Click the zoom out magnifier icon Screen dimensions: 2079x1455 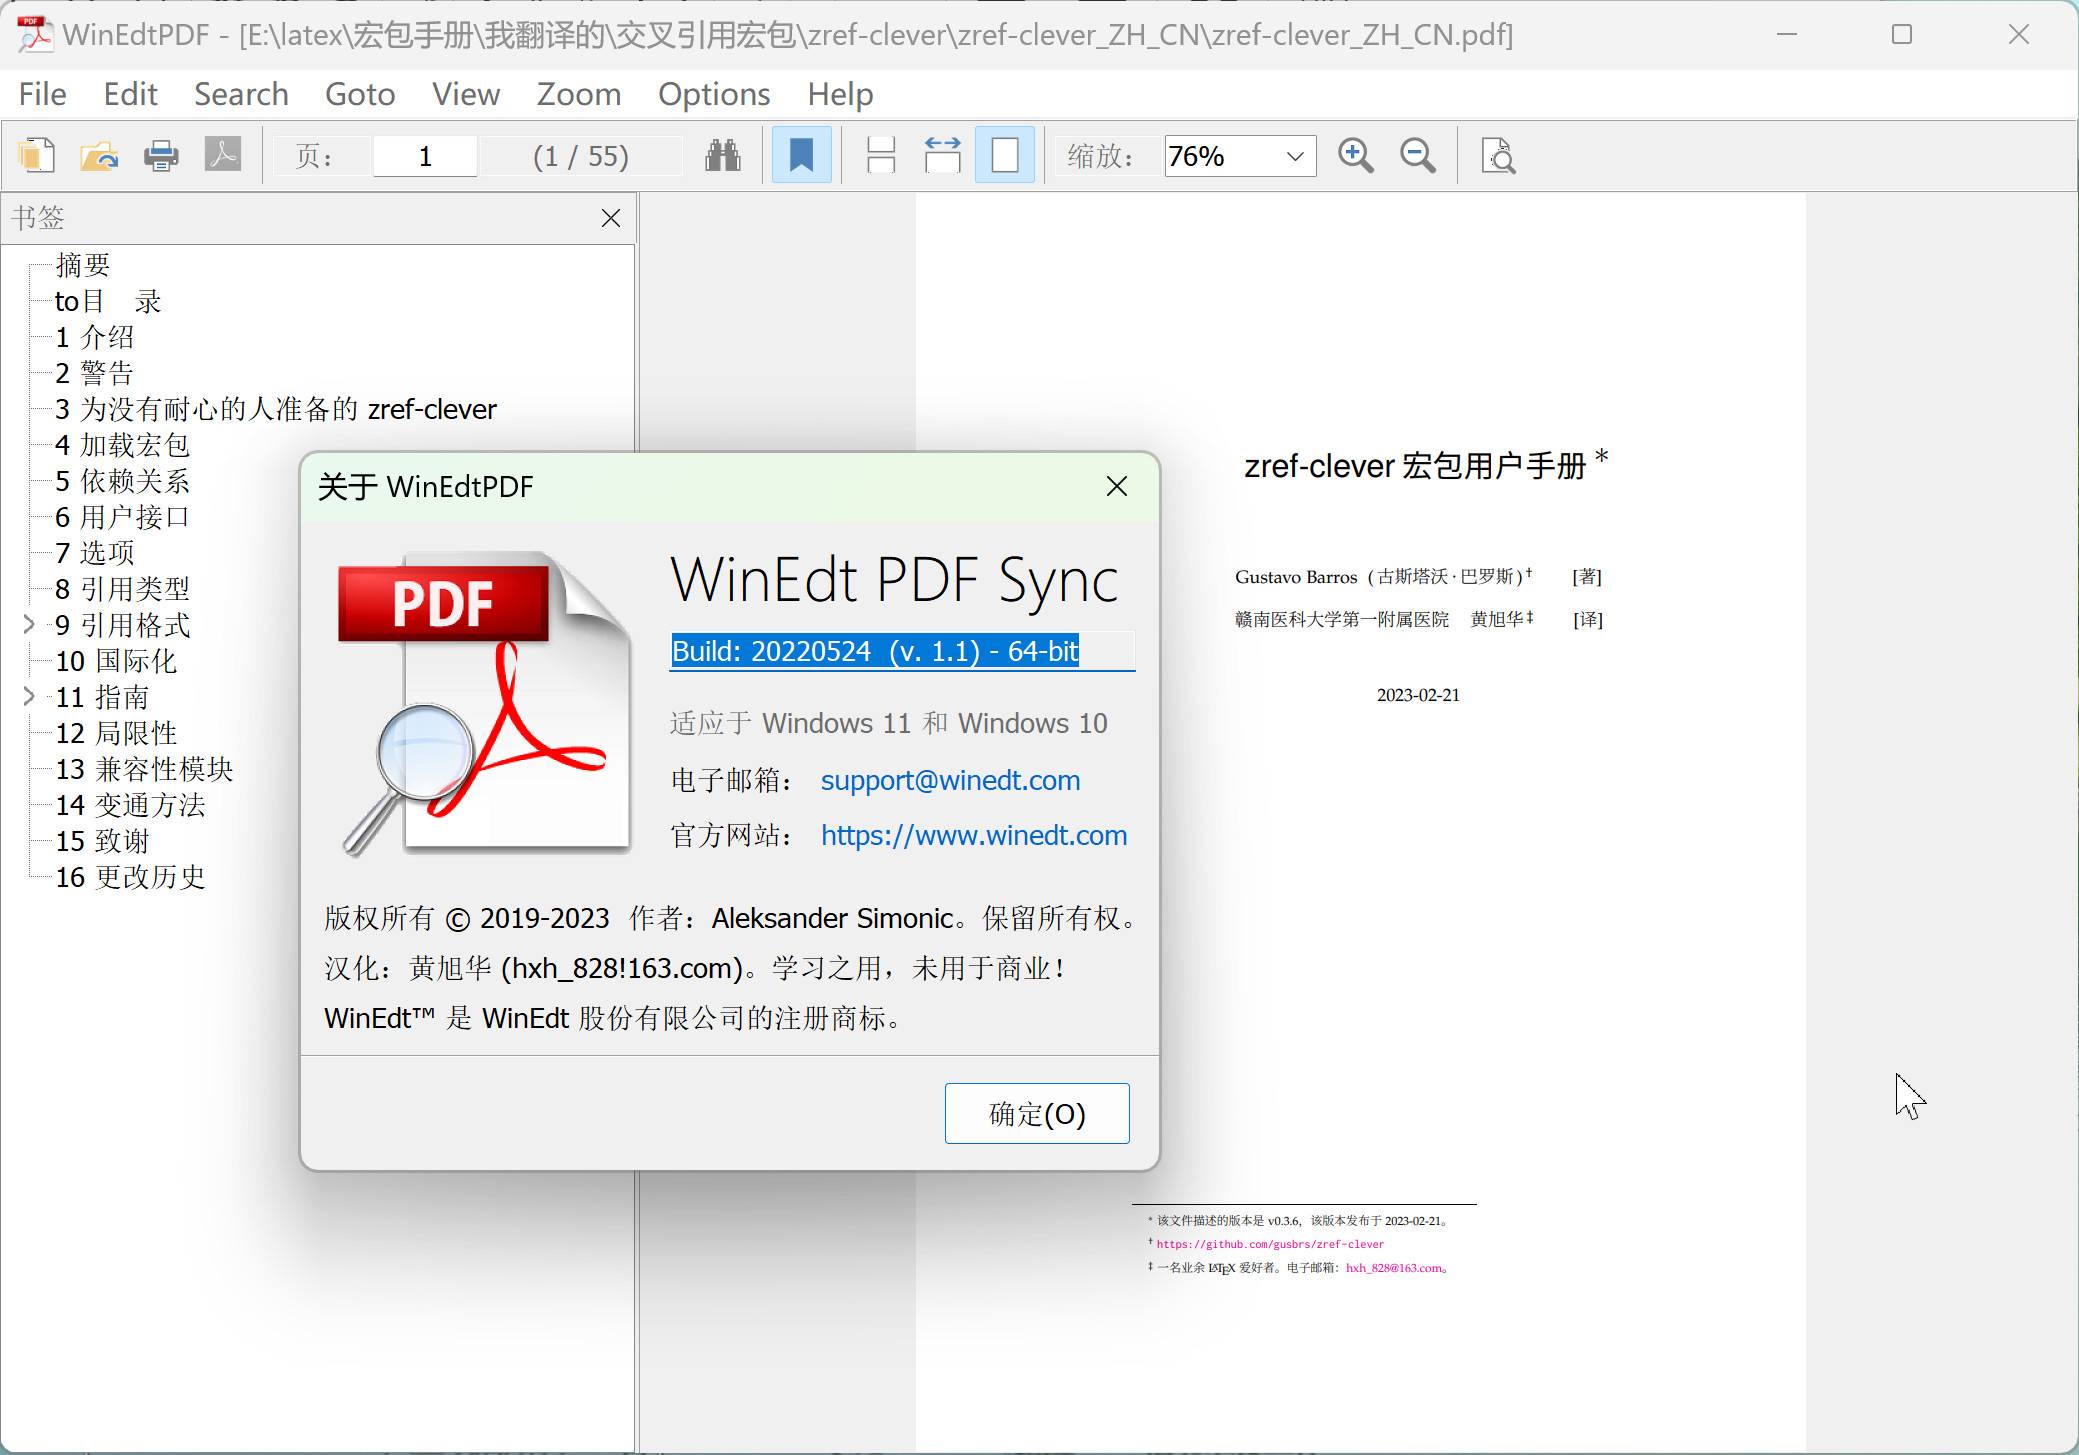(1417, 156)
